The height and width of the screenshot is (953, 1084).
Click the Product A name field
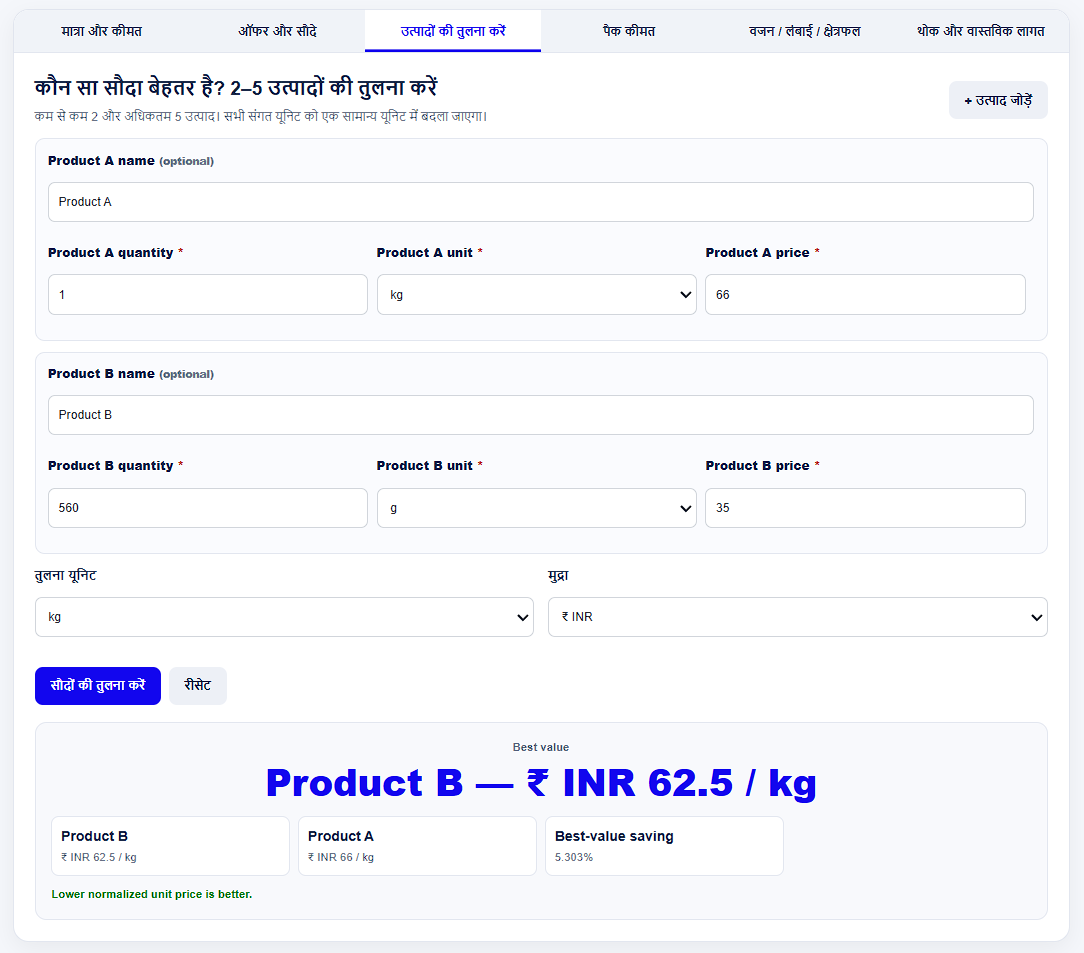(541, 202)
